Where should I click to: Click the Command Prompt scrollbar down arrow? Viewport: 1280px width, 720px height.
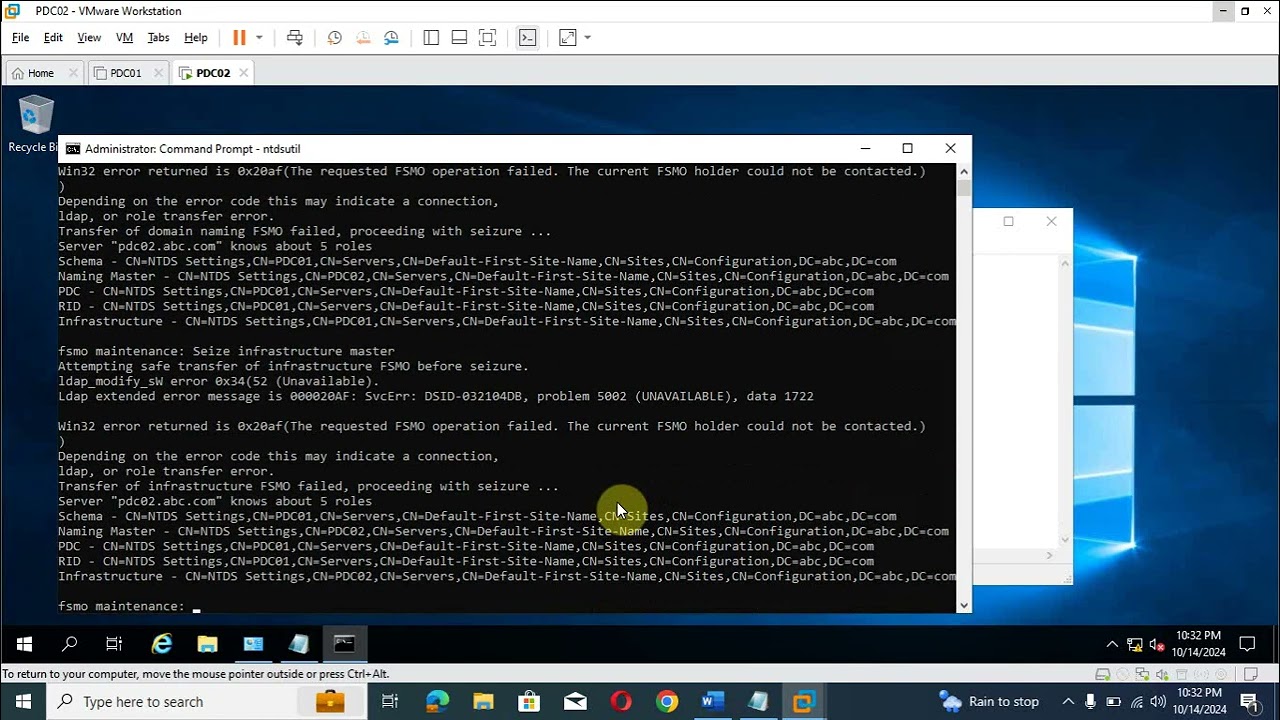(x=964, y=604)
